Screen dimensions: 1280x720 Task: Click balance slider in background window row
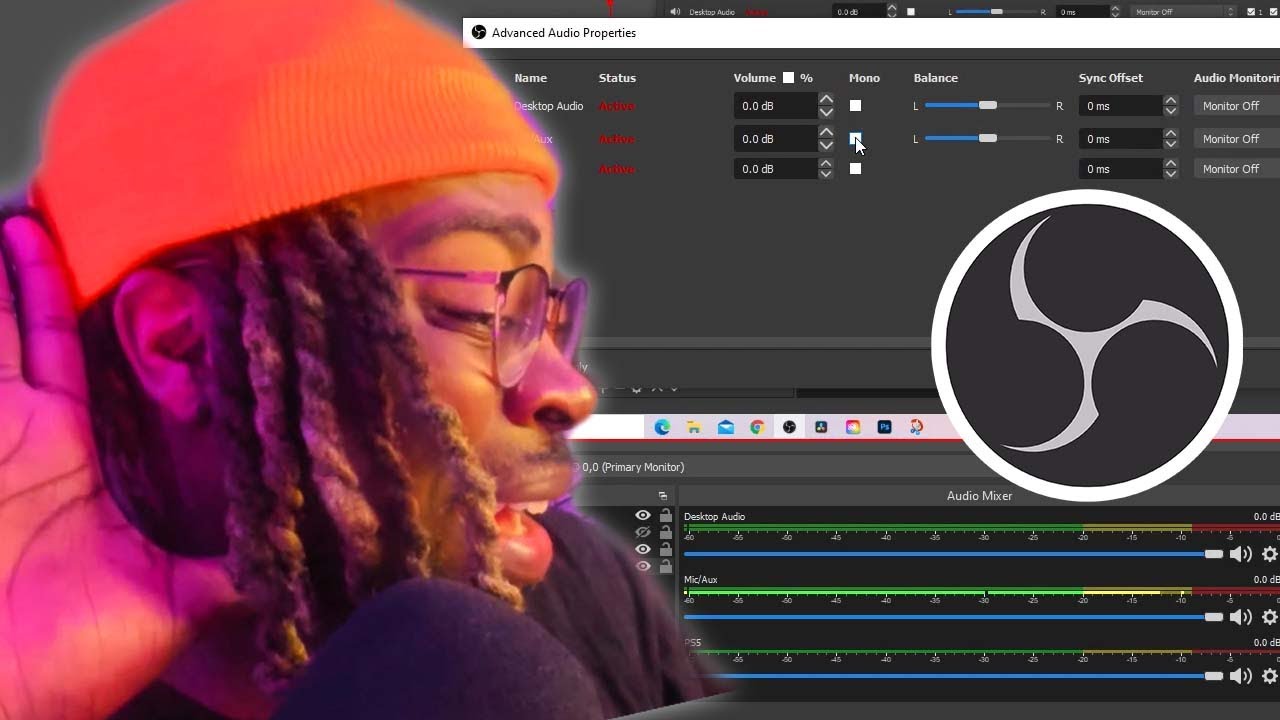[996, 12]
